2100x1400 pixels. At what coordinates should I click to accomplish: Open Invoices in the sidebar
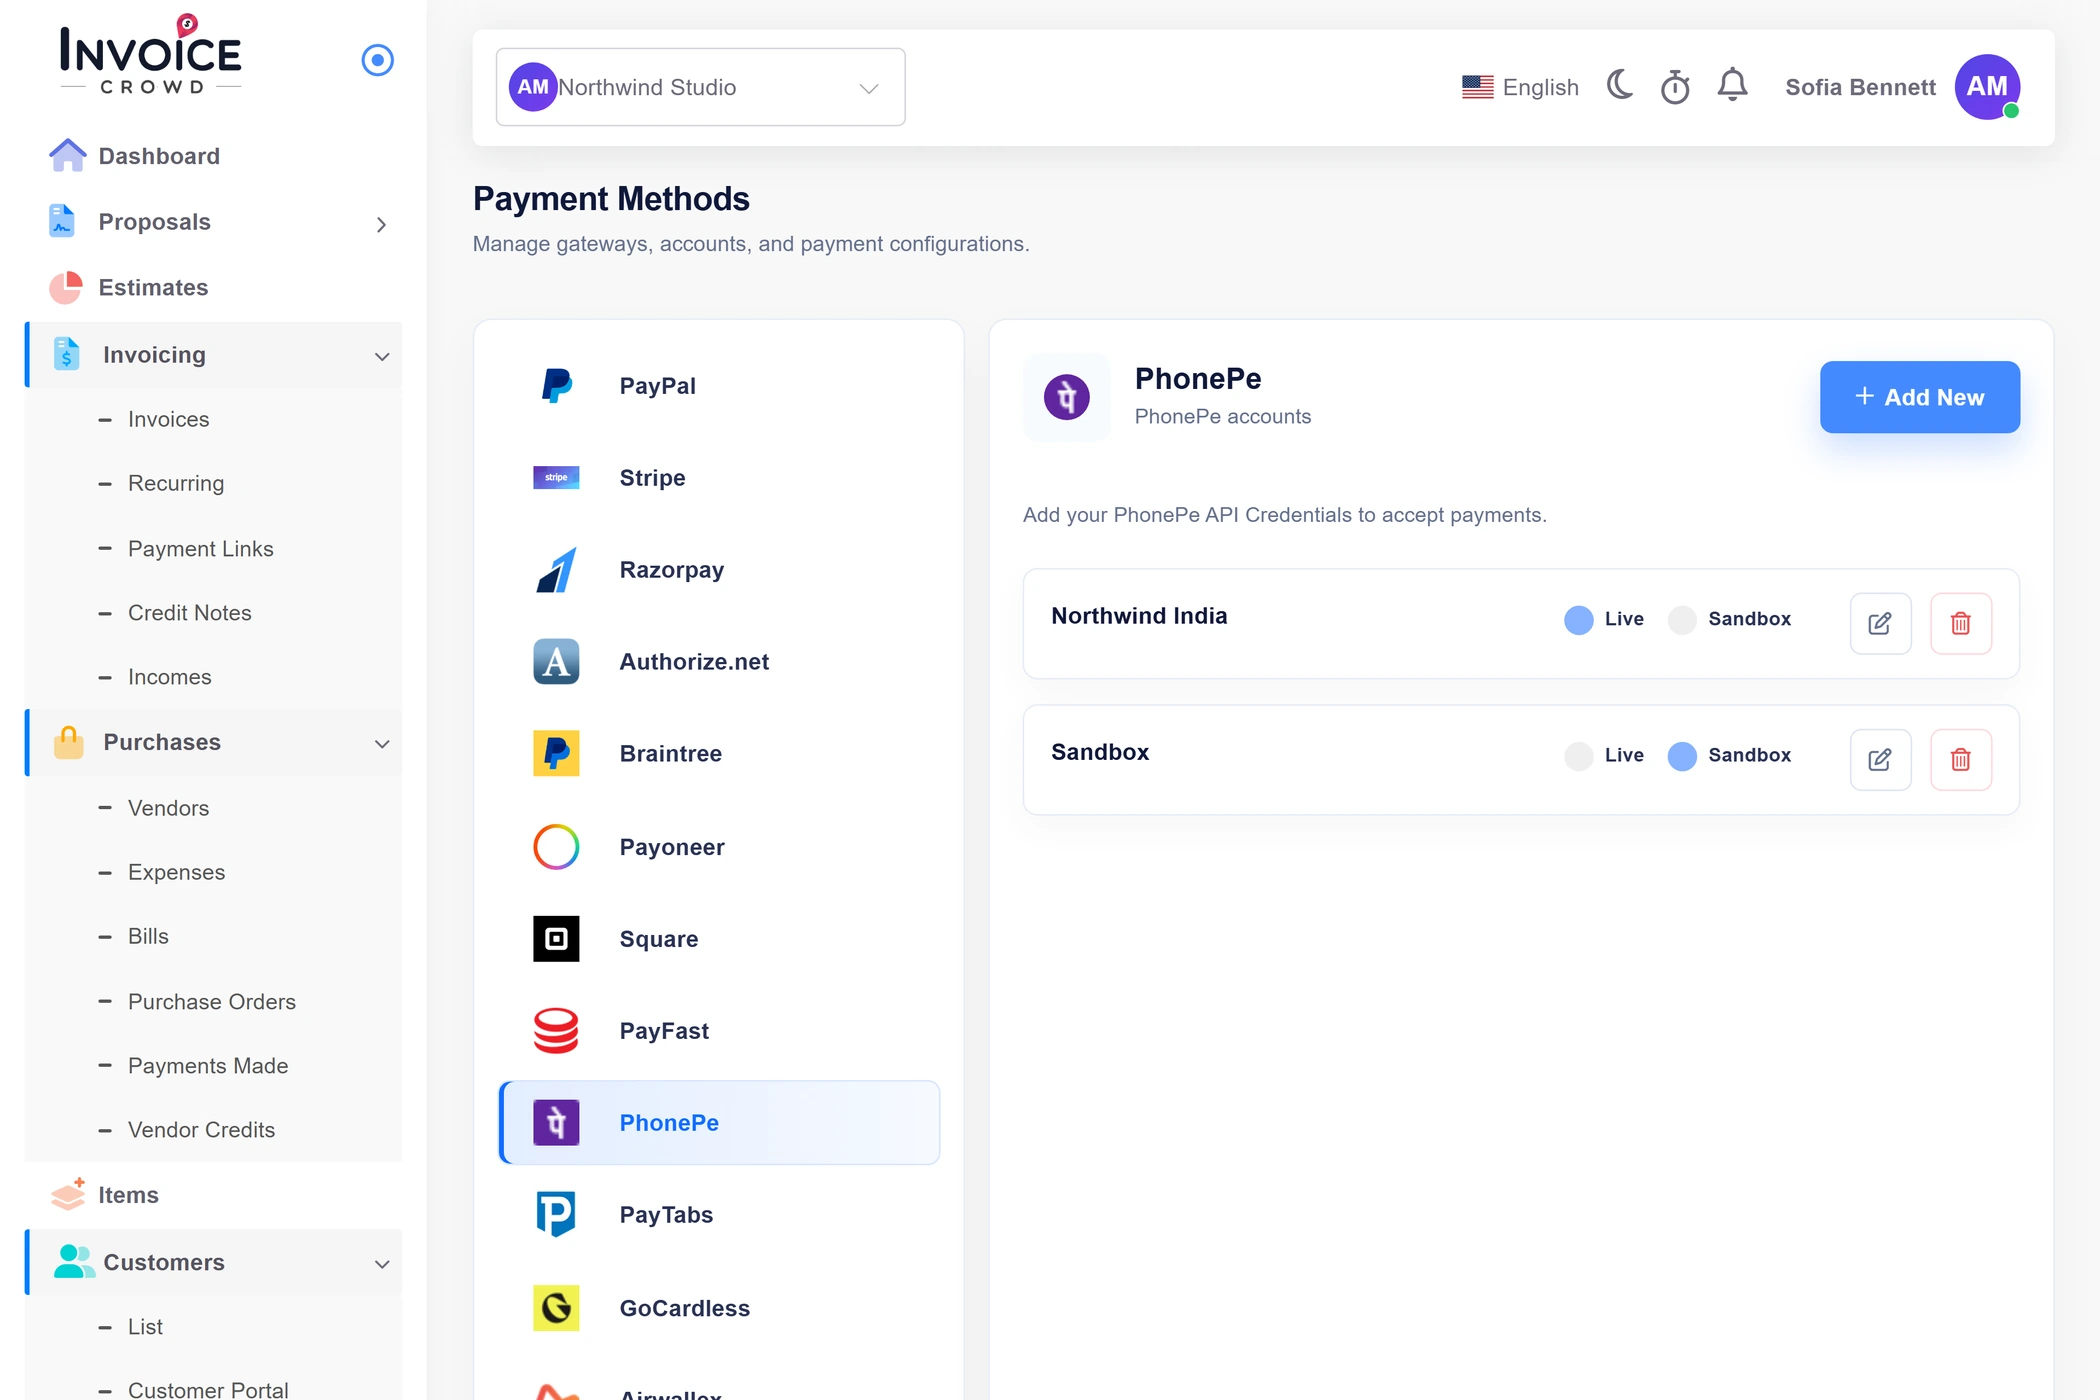[168, 419]
